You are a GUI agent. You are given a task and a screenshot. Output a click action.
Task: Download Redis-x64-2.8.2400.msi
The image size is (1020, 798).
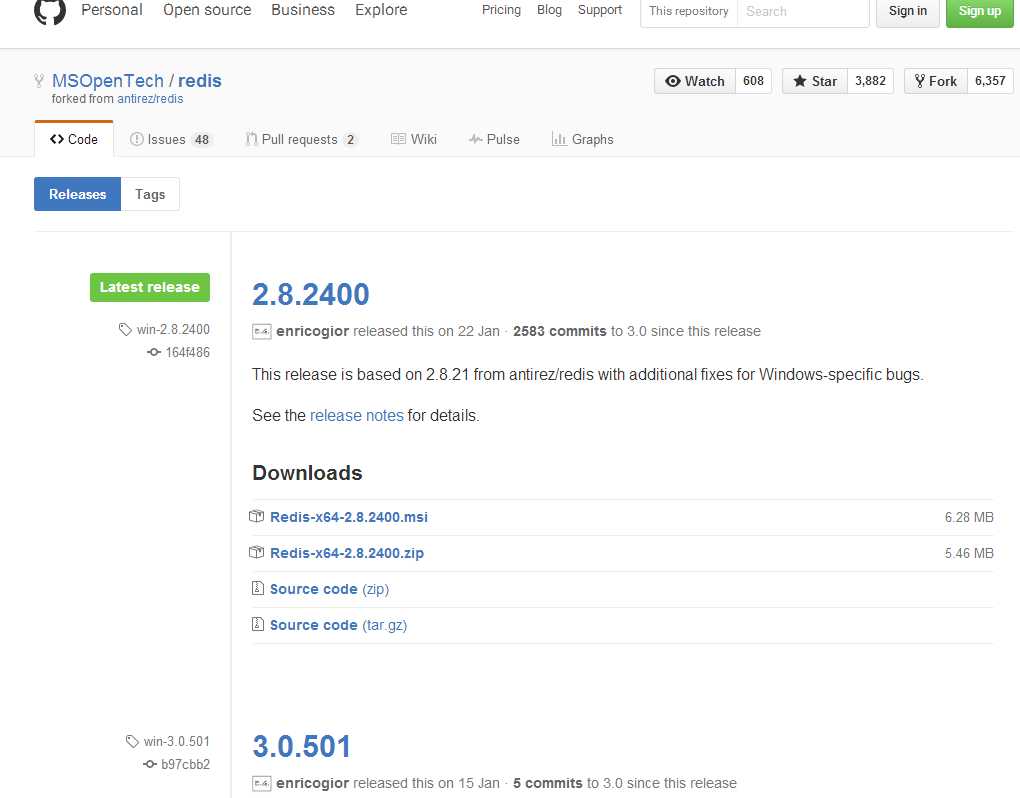[349, 517]
